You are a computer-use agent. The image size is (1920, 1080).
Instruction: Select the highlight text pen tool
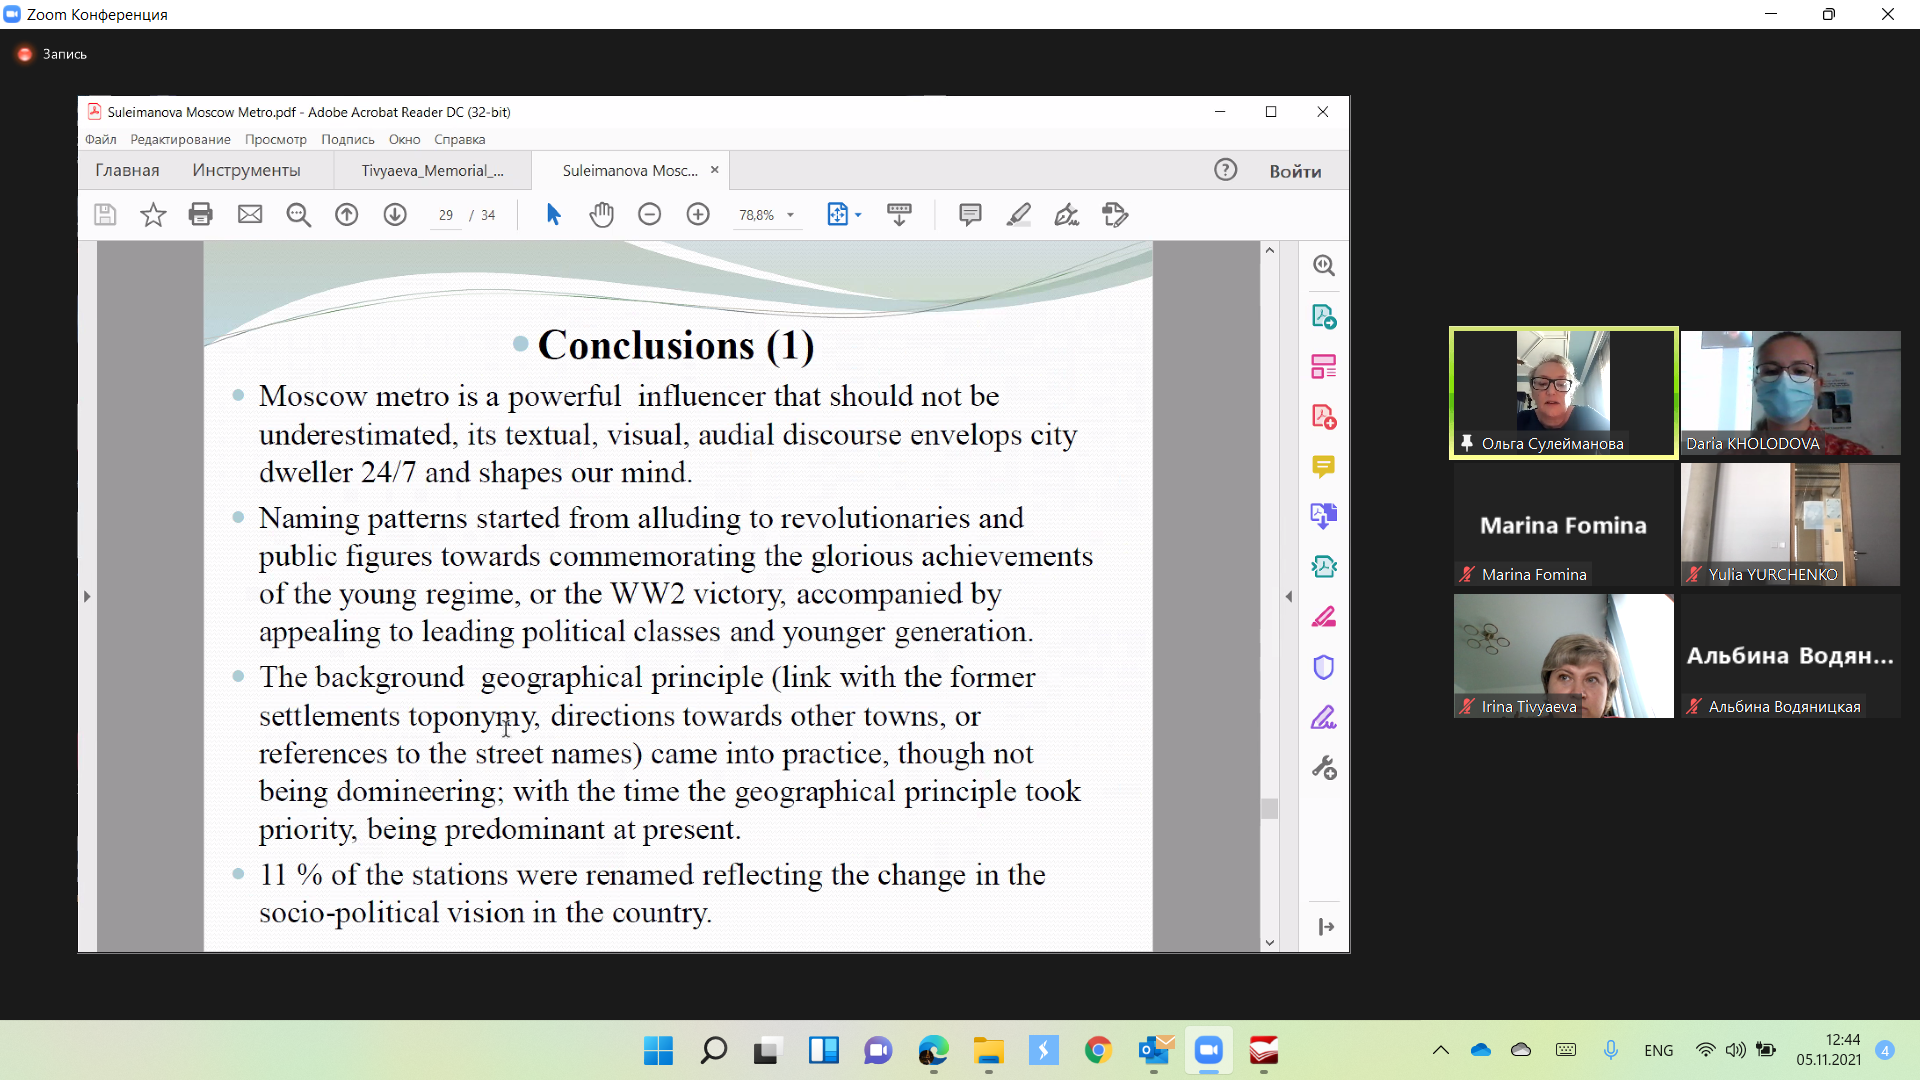pos(1018,214)
